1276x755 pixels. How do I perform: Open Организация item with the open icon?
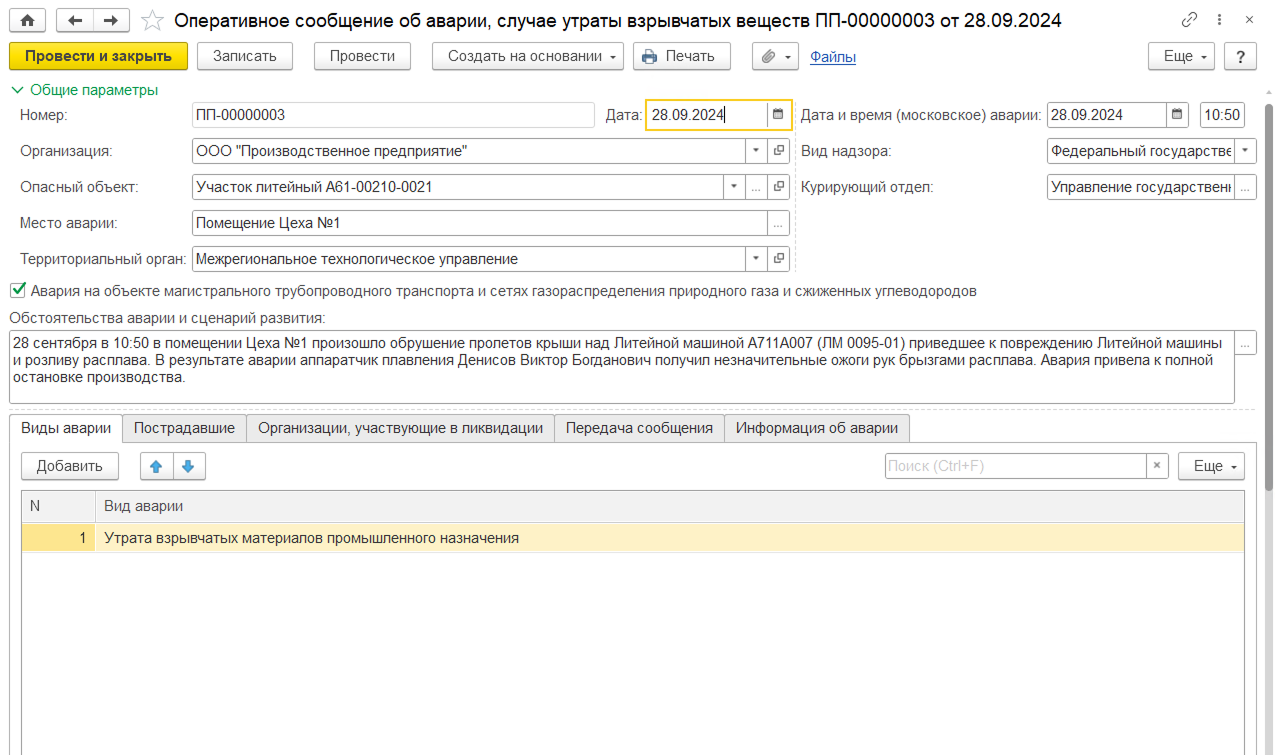coord(779,151)
